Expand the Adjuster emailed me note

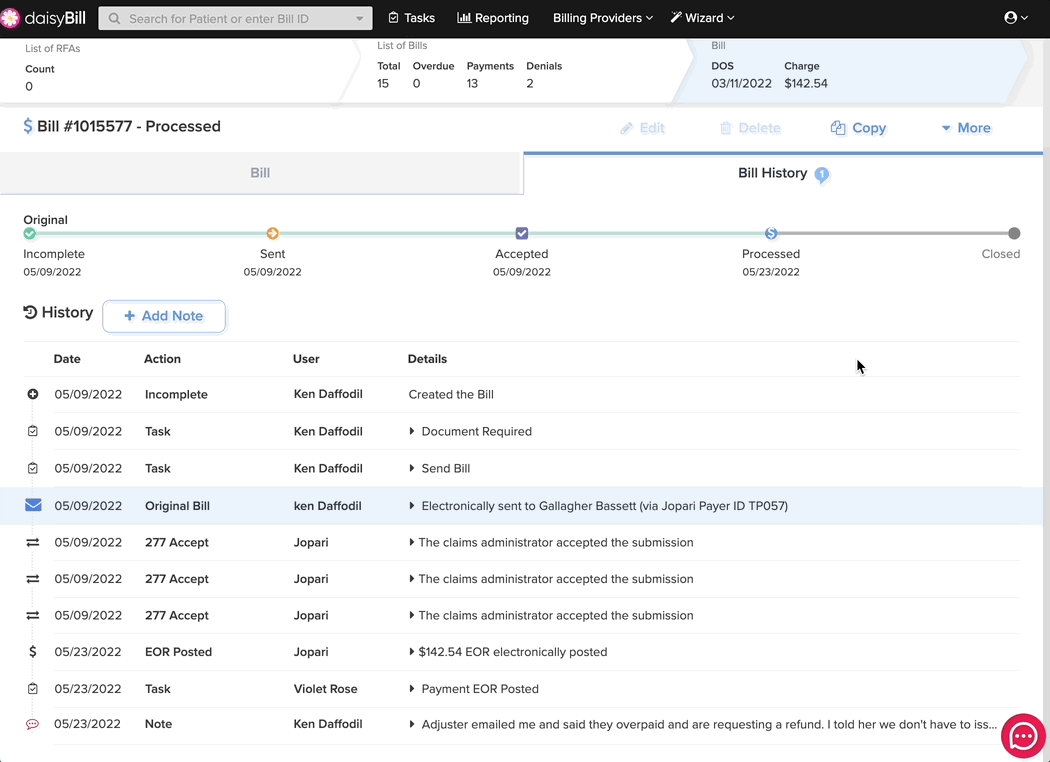point(412,724)
